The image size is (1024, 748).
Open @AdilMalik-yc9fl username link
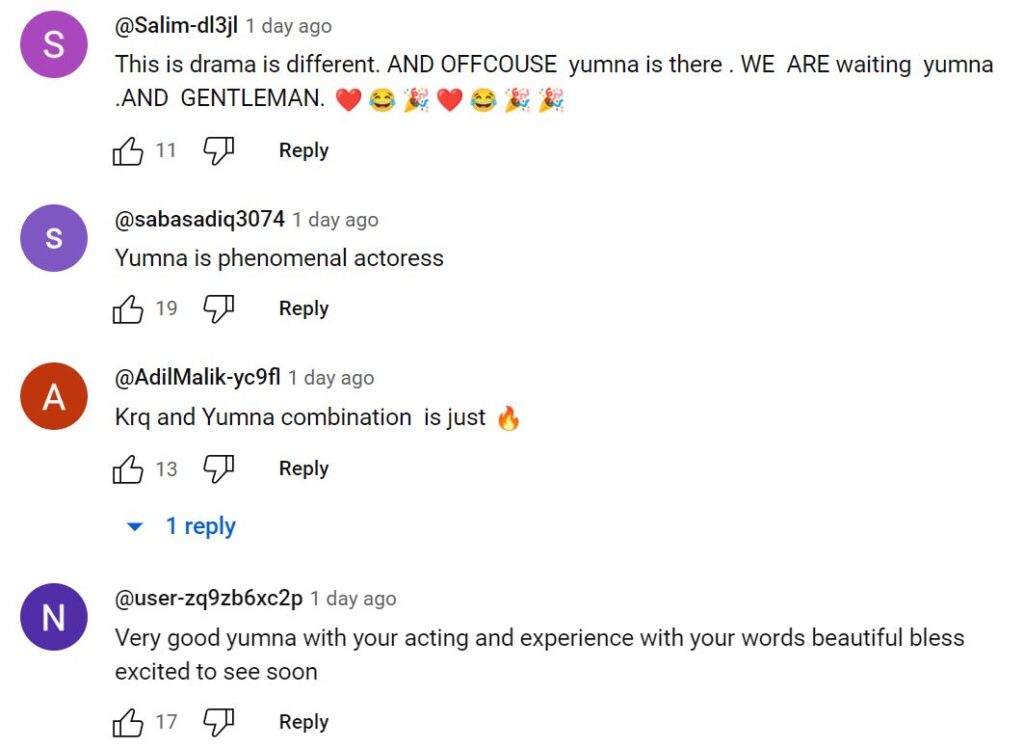click(x=198, y=377)
